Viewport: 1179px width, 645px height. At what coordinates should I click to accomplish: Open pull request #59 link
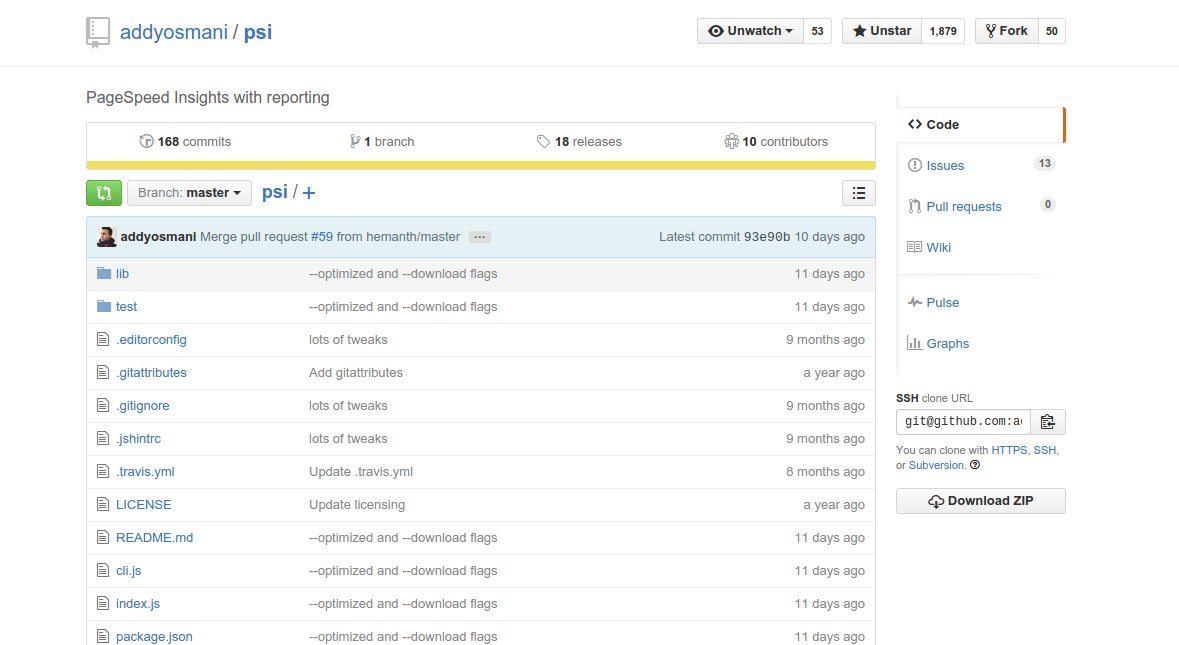point(322,237)
